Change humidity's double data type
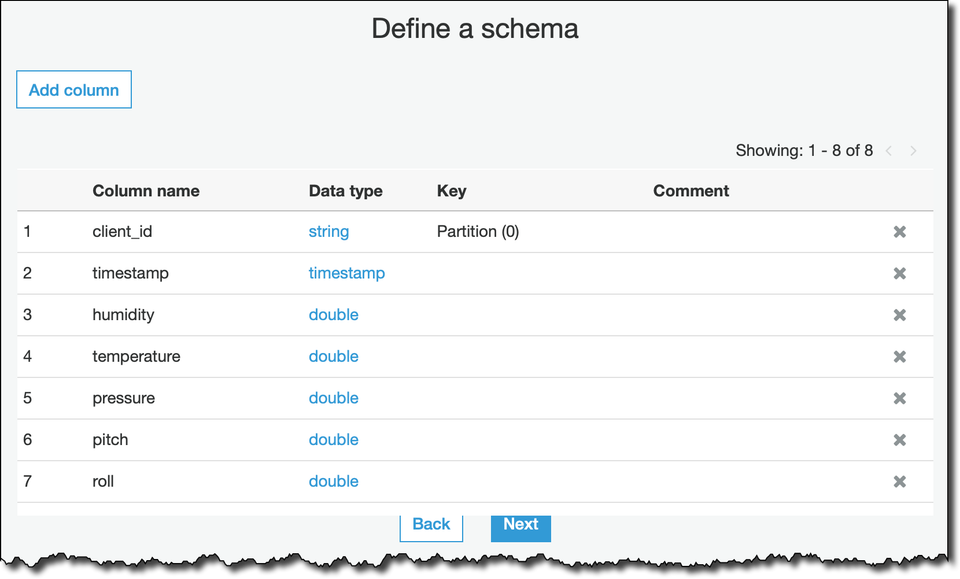 coord(333,315)
